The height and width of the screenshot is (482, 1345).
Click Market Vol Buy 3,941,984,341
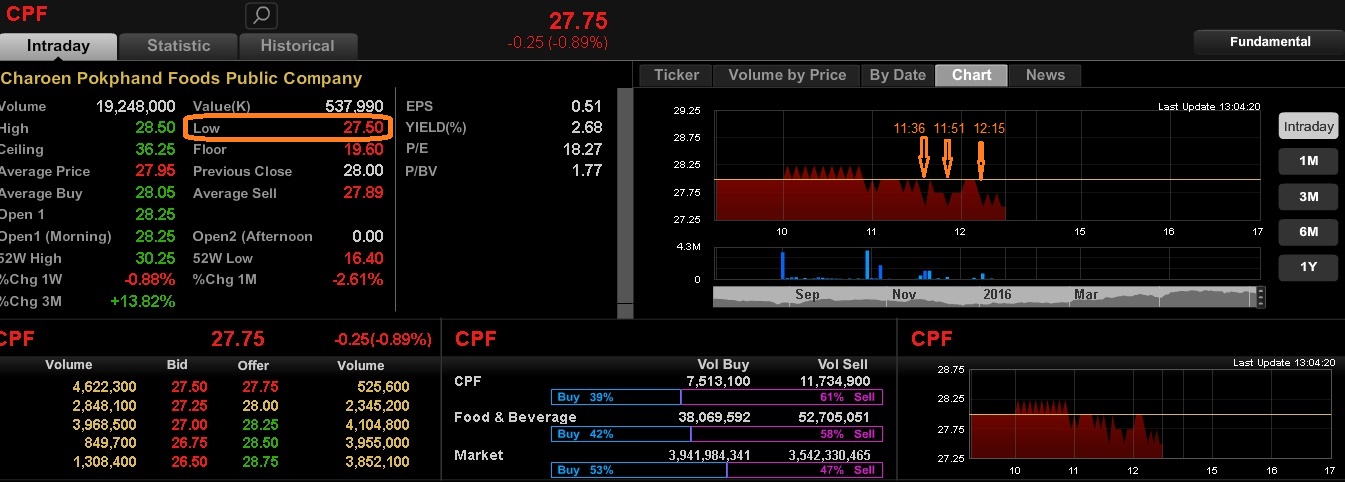pyautogui.click(x=708, y=455)
